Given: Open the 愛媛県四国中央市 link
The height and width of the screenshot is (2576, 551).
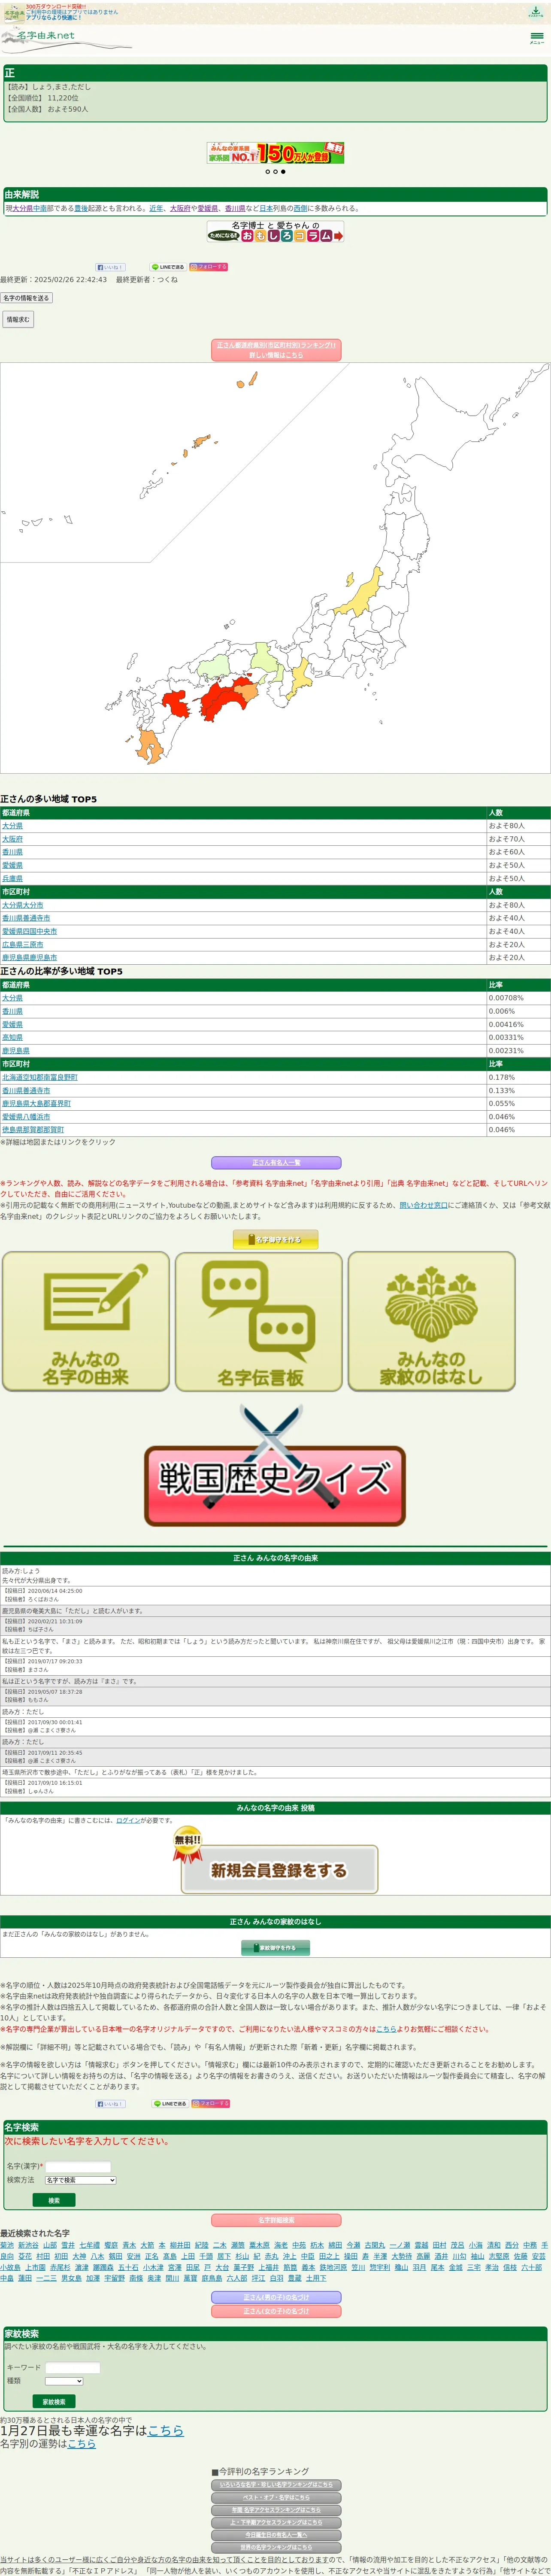Looking at the screenshot, I should point(29,931).
